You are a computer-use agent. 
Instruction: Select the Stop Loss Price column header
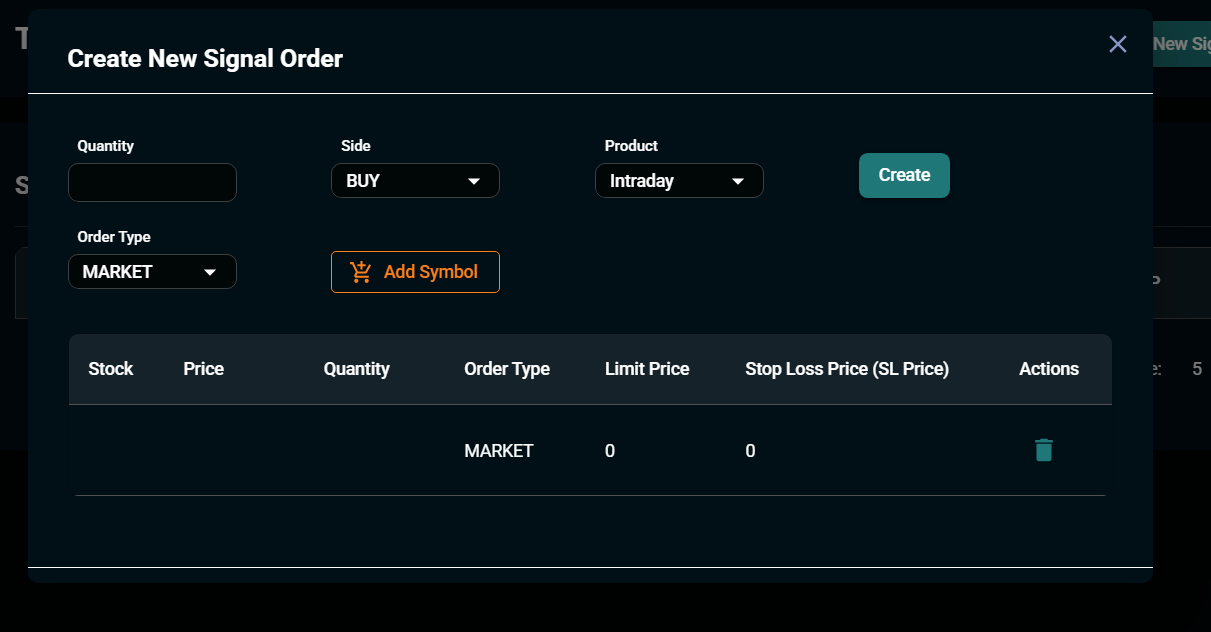point(847,368)
